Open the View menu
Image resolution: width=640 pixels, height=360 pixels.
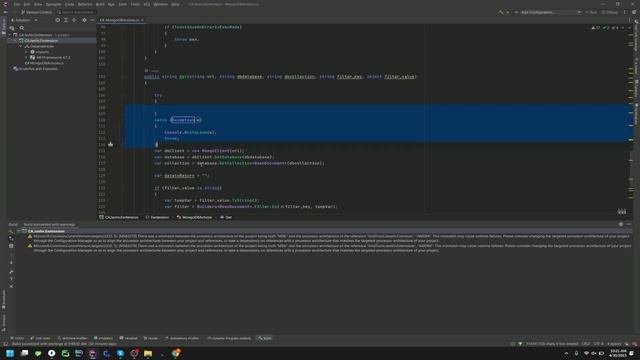click(38, 4)
